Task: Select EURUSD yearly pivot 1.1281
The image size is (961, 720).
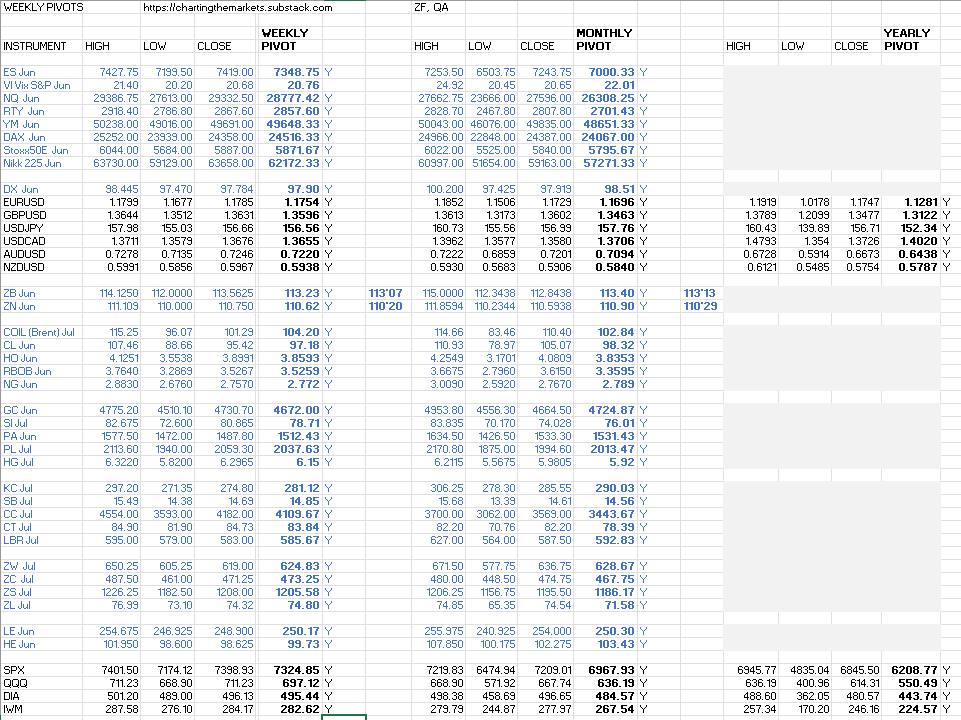Action: pyautogui.click(x=921, y=202)
